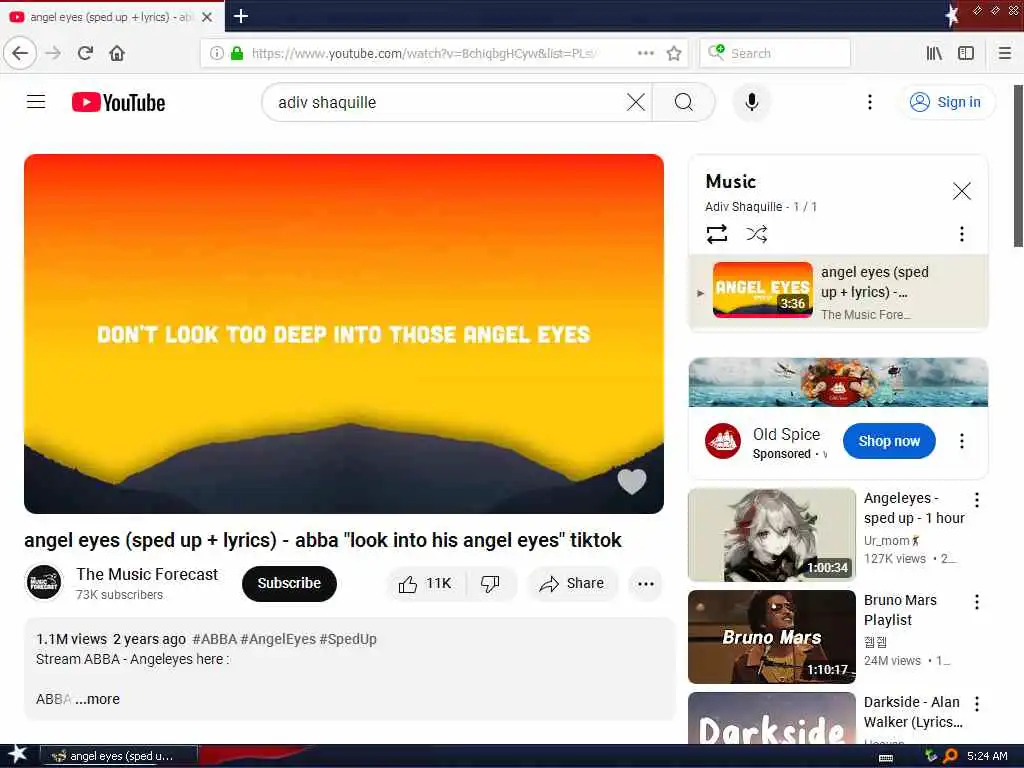Open page actions ellipsis in URL bar
The width and height of the screenshot is (1024, 768).
pyautogui.click(x=645, y=53)
